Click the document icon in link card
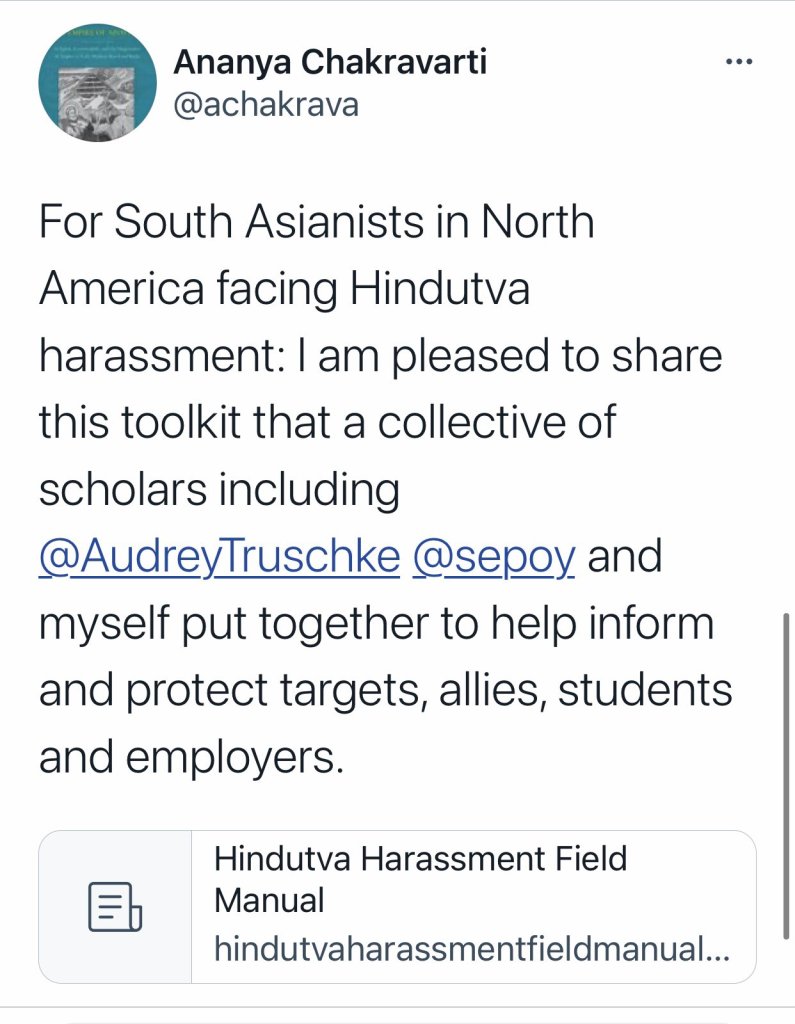This screenshot has height=1024, width=795. pos(115,906)
